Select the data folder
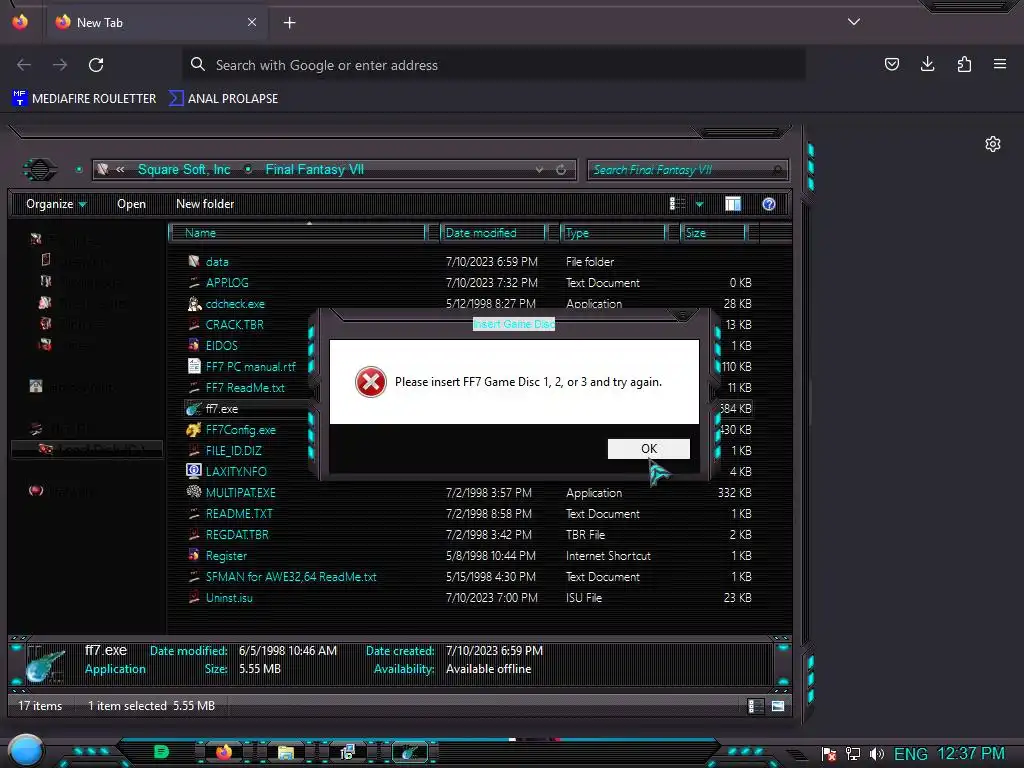The image size is (1024, 768). coord(217,262)
